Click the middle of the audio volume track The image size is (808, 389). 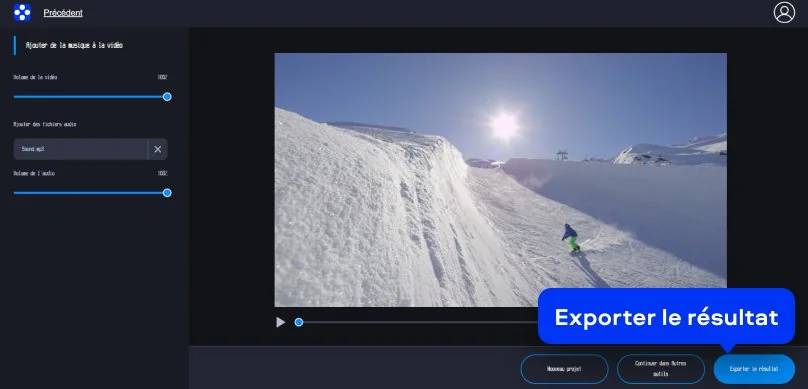[x=90, y=193]
